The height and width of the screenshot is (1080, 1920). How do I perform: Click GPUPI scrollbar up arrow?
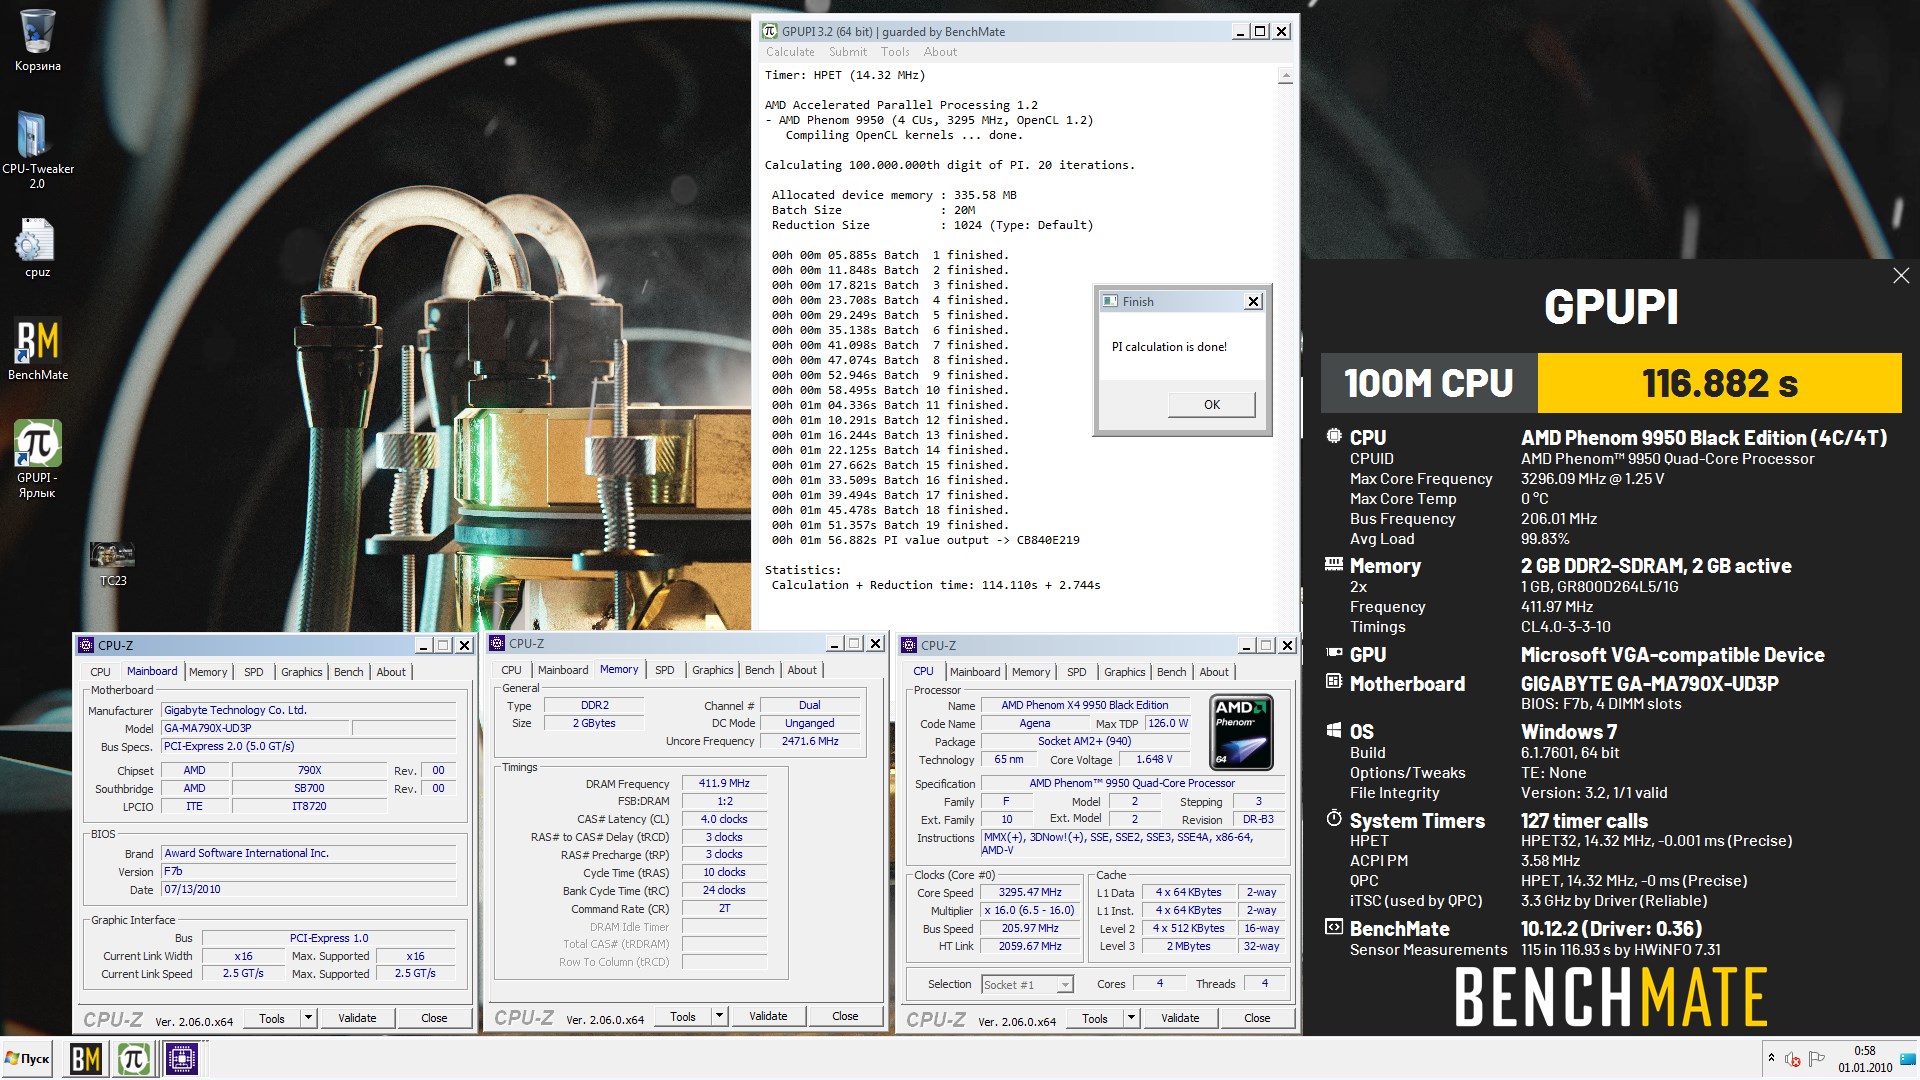[x=1286, y=76]
